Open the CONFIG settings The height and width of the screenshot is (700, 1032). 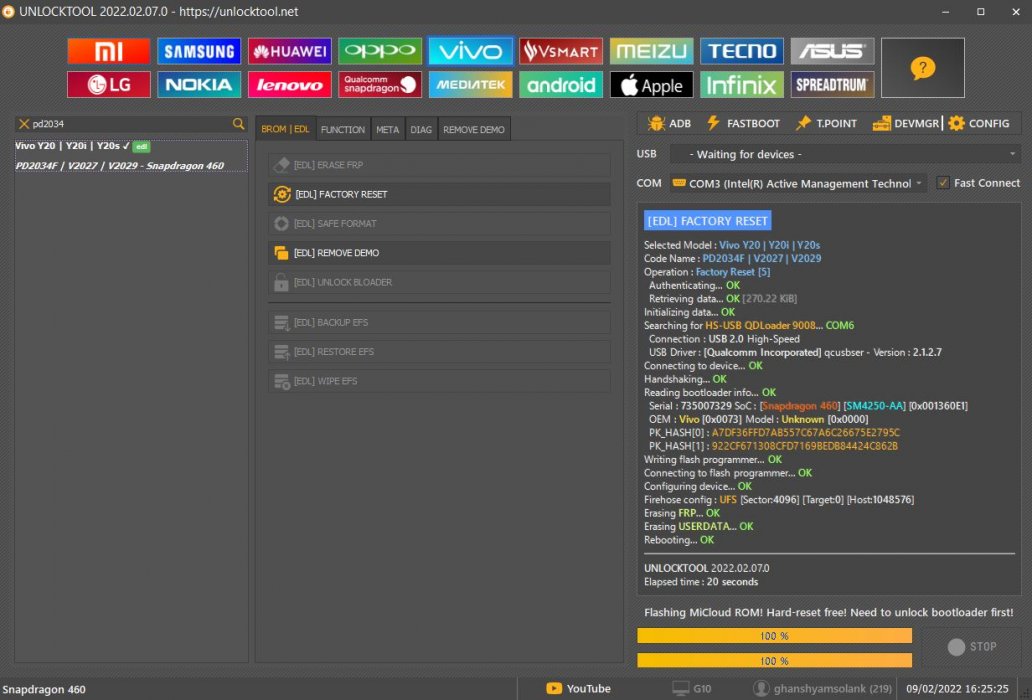pos(979,123)
